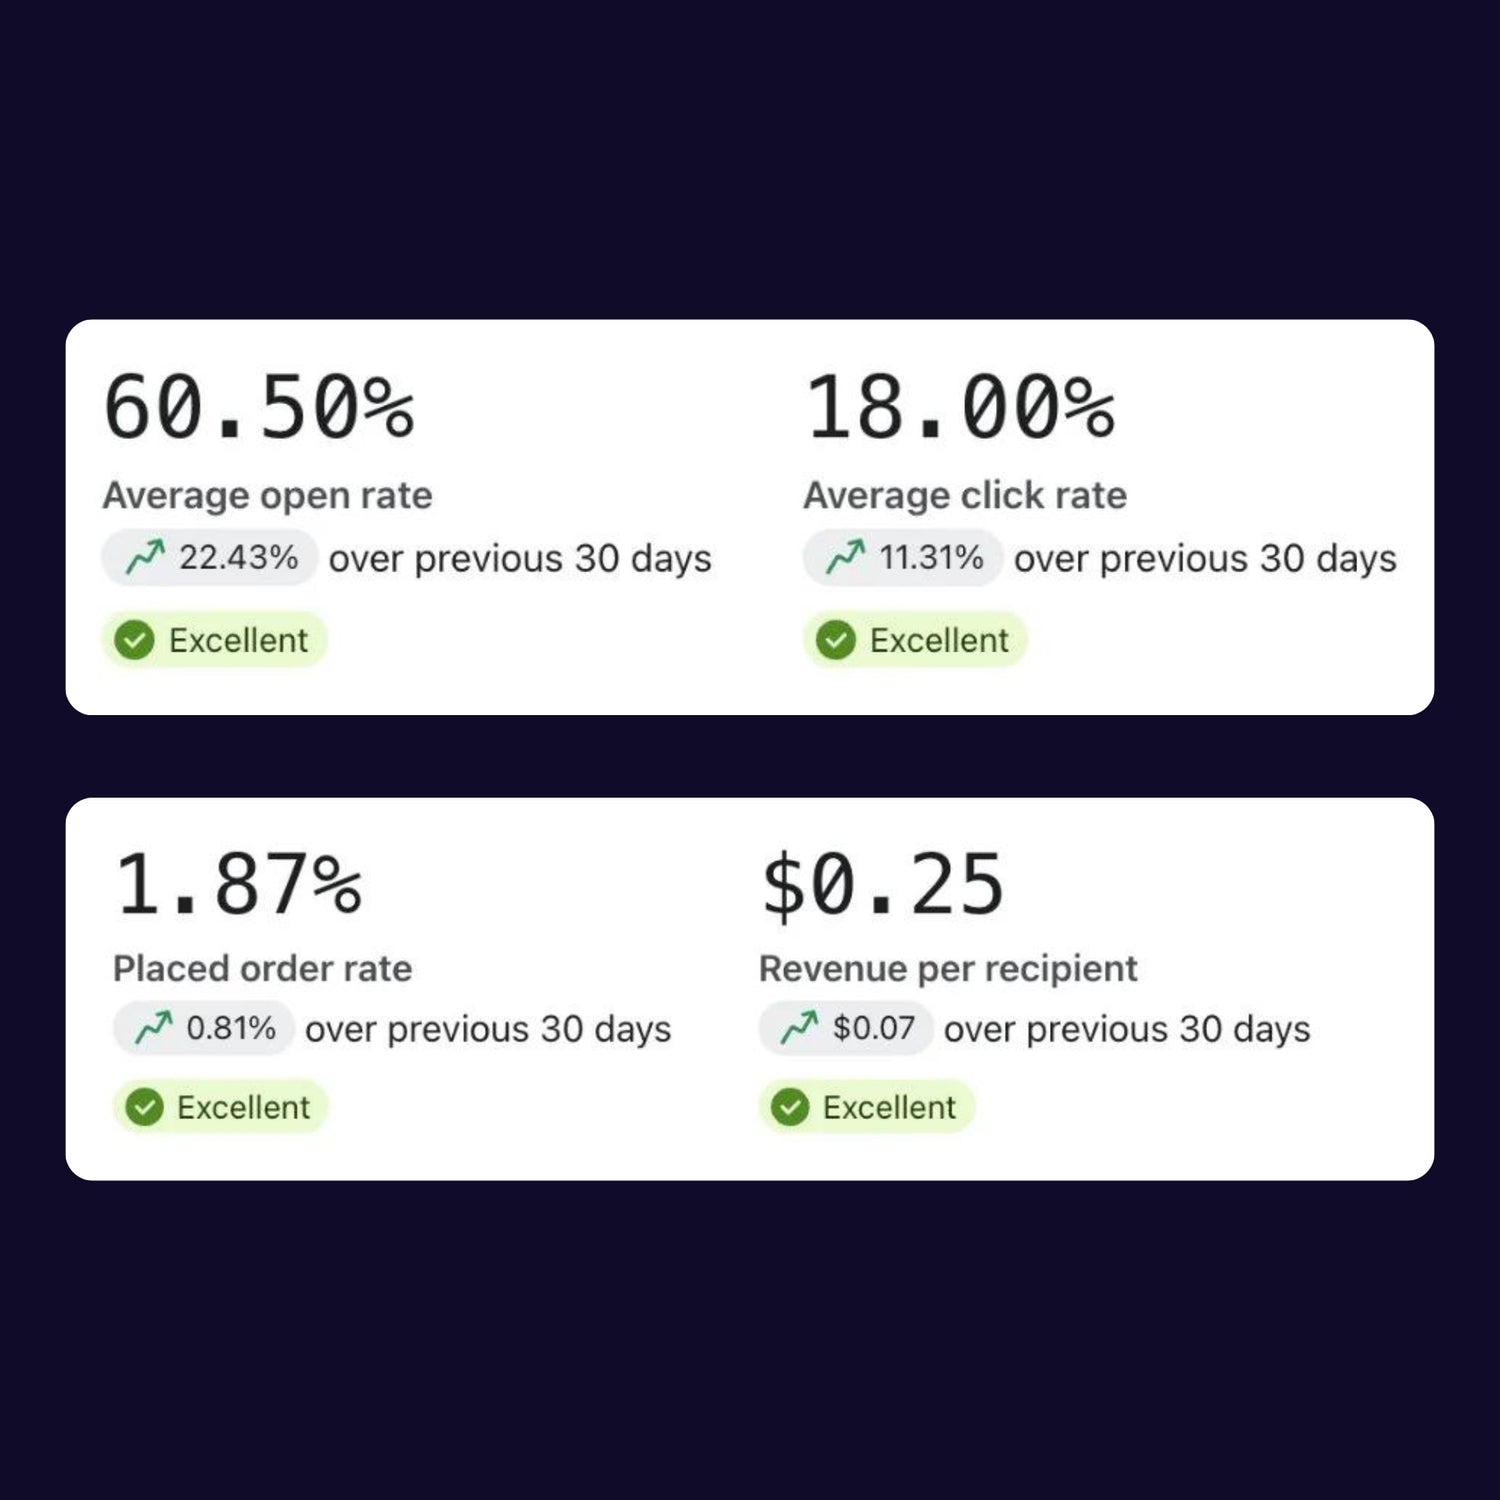Click the 18.00% click rate value
This screenshot has height=1500, width=1500.
pos(960,407)
